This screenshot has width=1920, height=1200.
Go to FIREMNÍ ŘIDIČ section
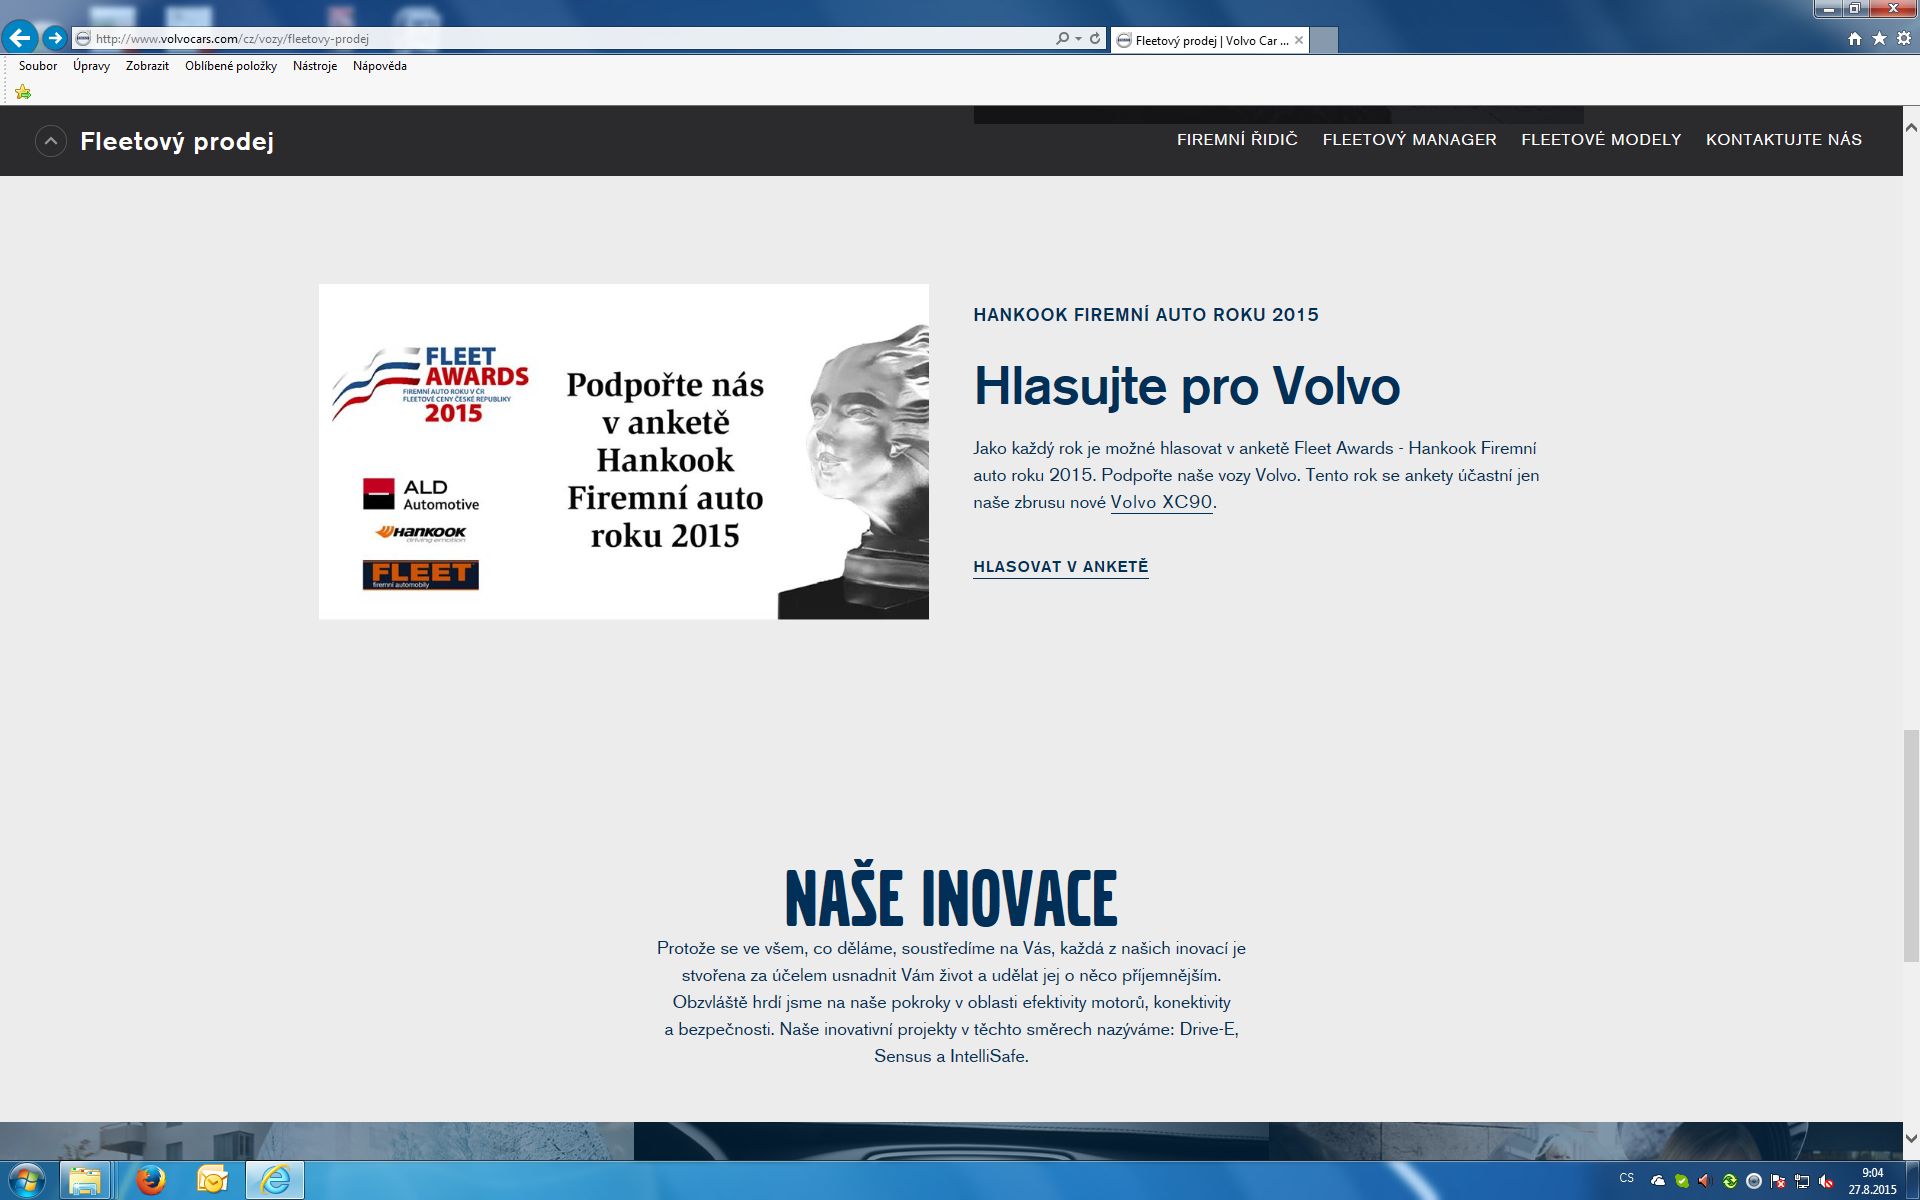click(1237, 140)
